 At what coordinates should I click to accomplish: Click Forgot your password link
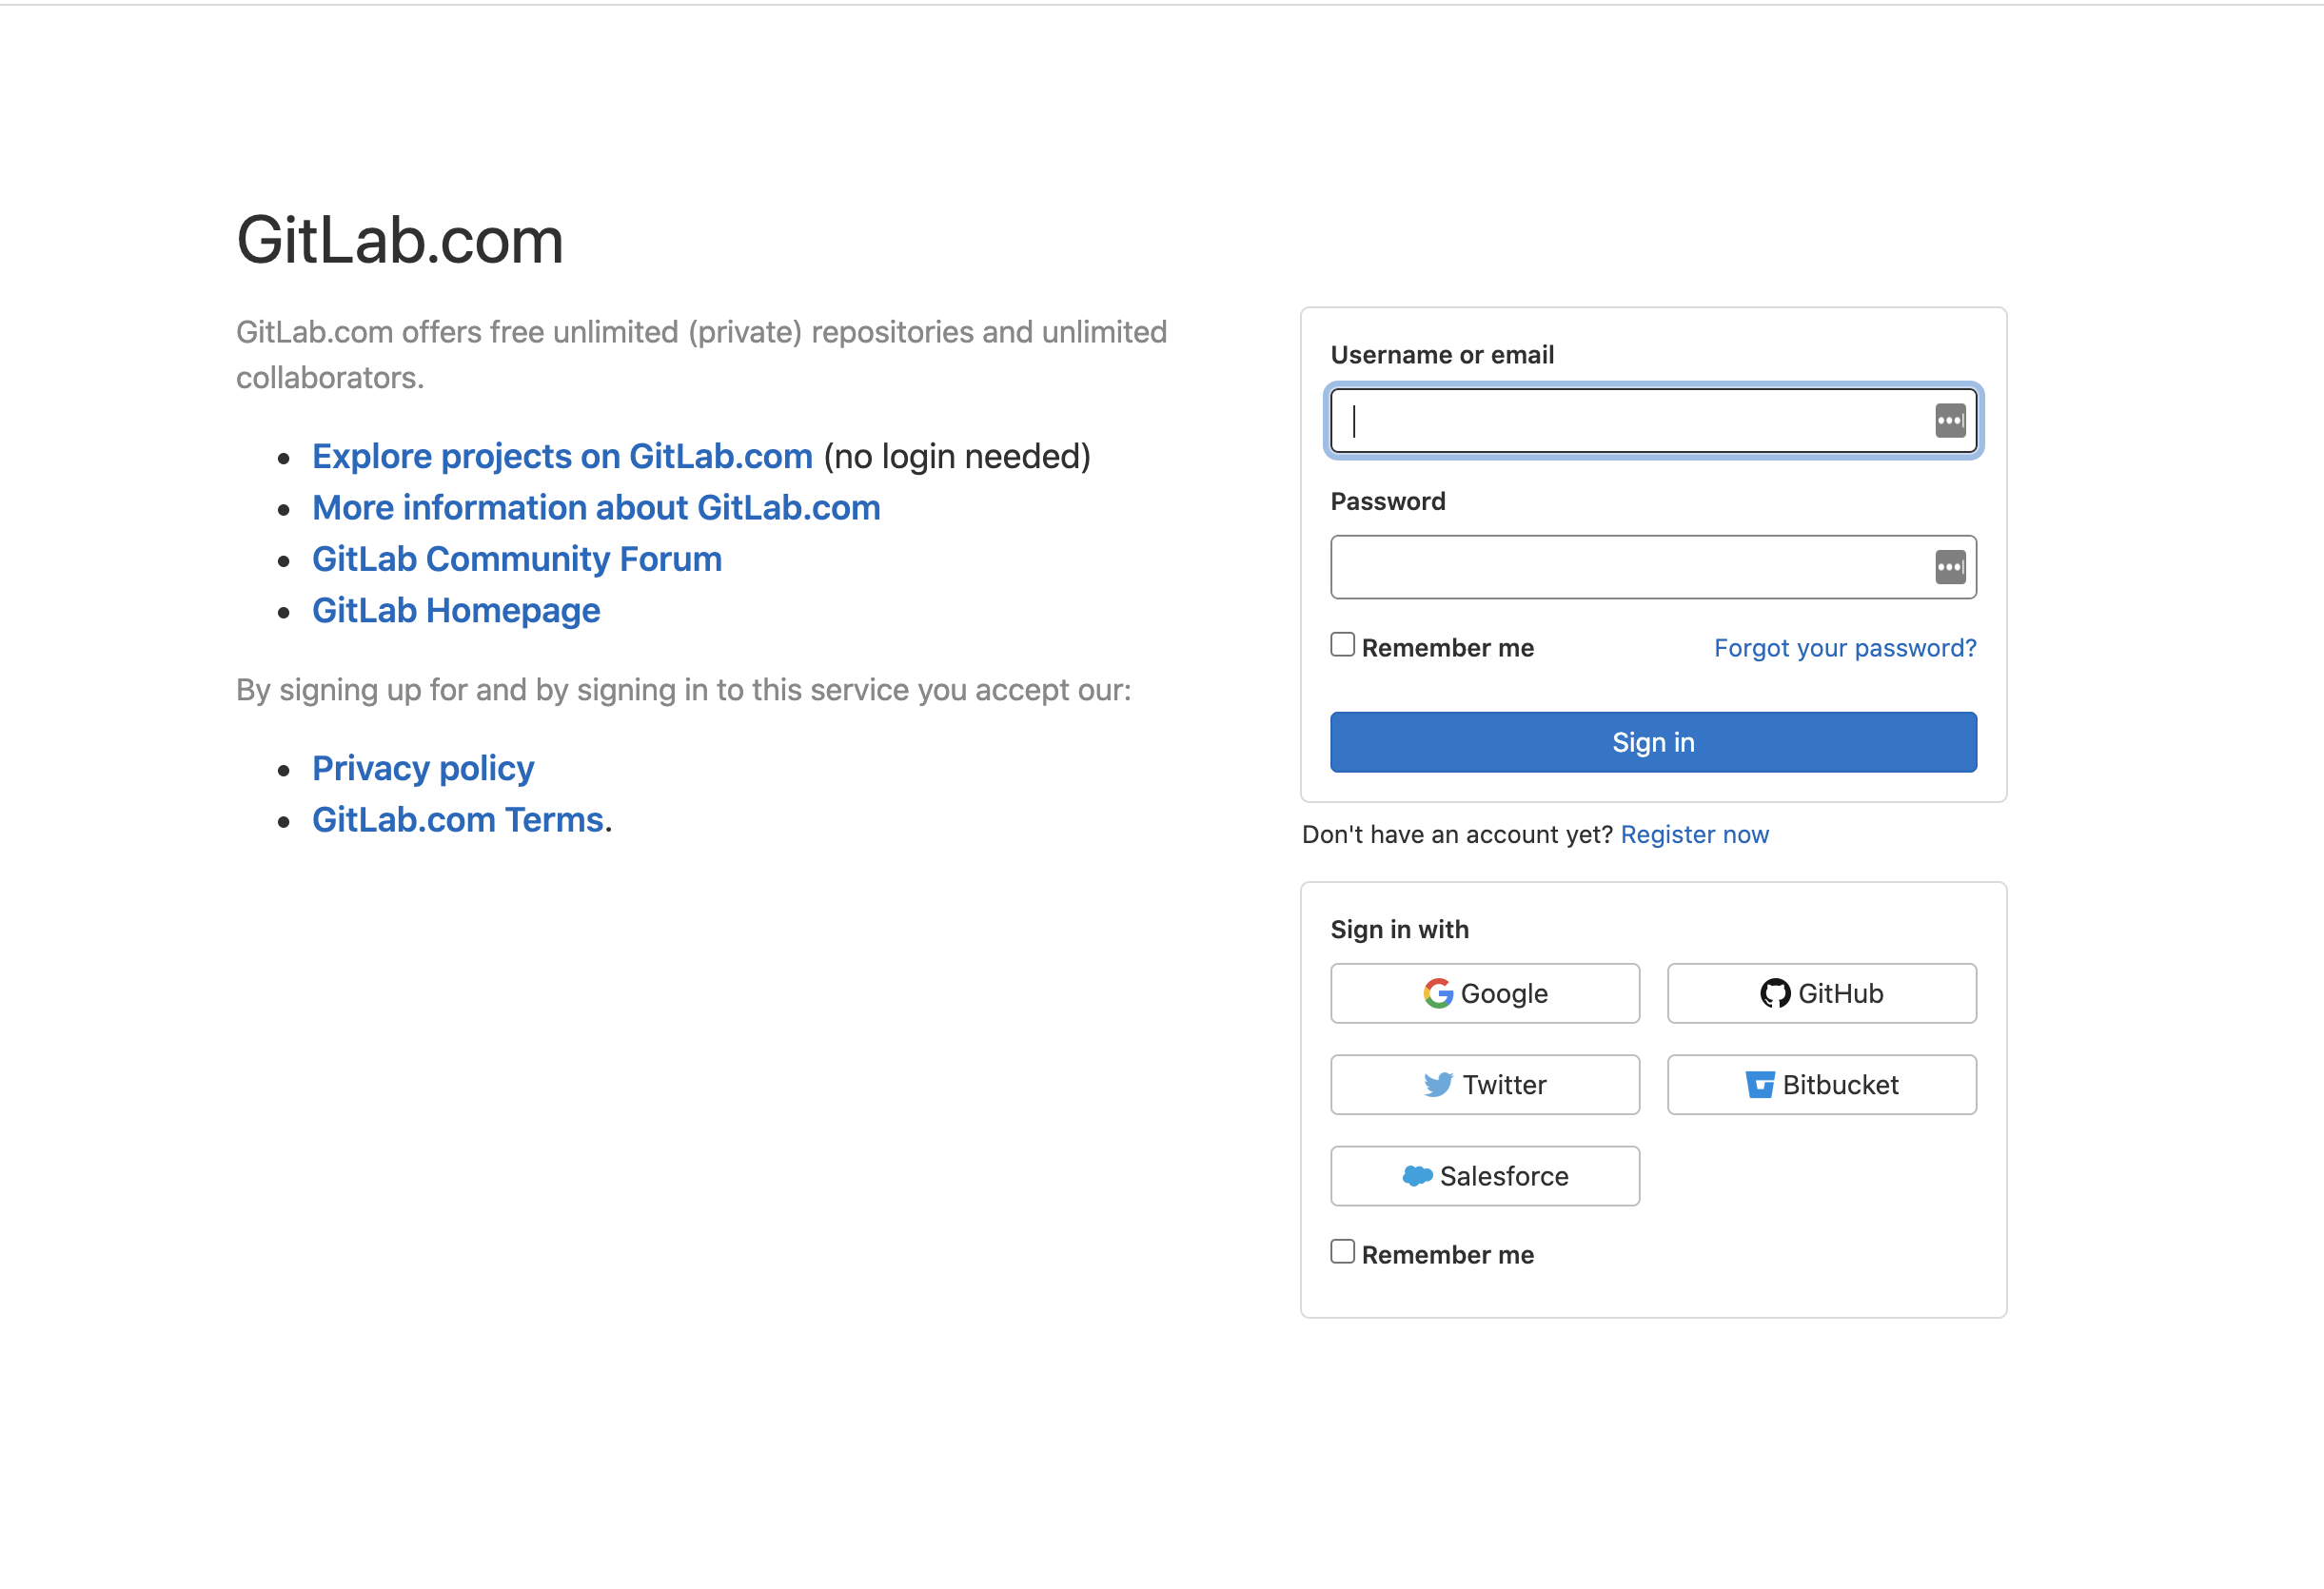coord(1843,647)
